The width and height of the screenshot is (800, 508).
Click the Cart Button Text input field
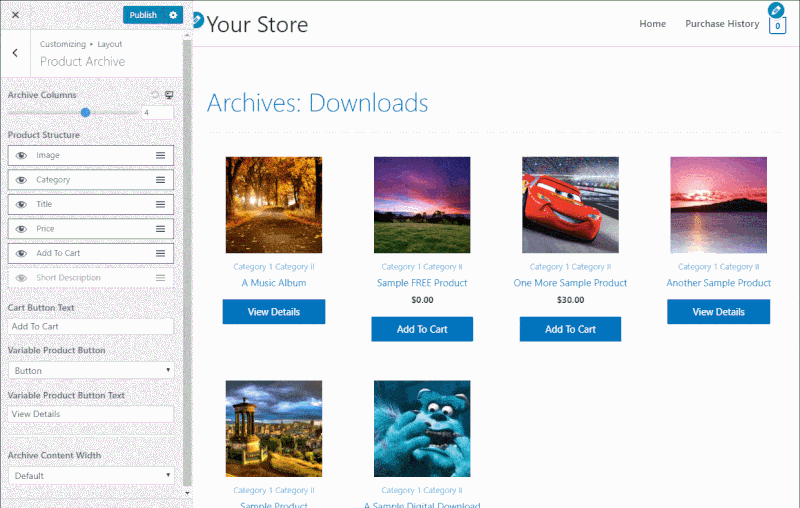(91, 326)
